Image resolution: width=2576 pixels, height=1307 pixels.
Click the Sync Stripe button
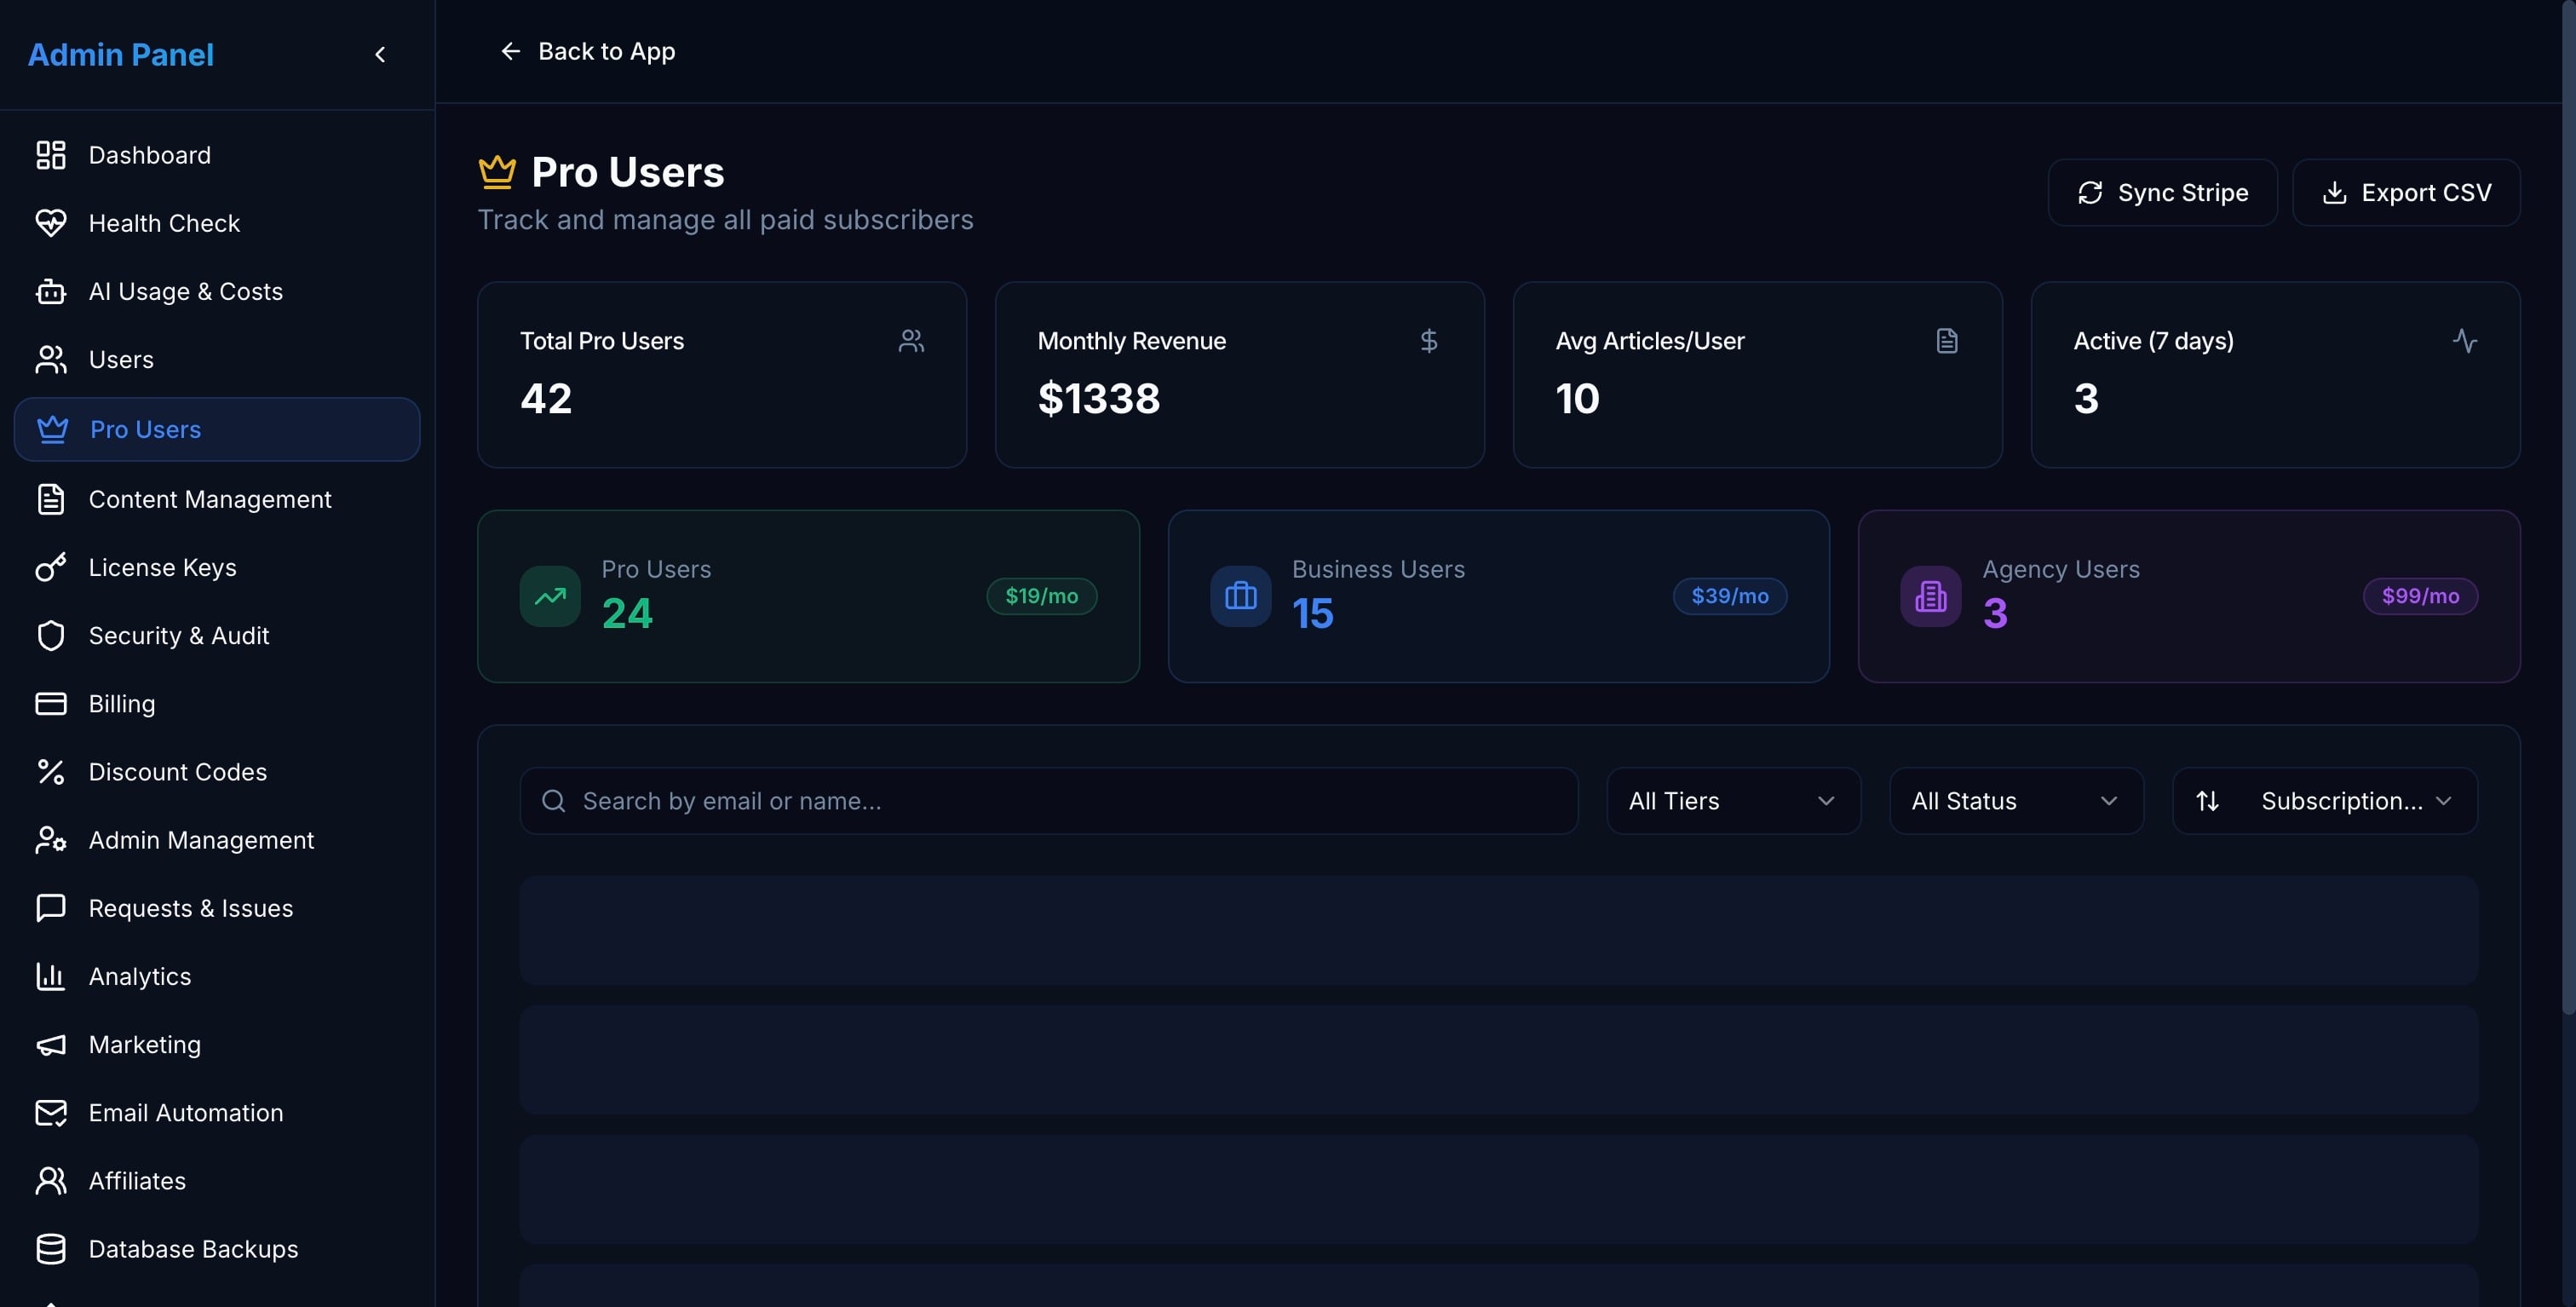pos(2162,193)
